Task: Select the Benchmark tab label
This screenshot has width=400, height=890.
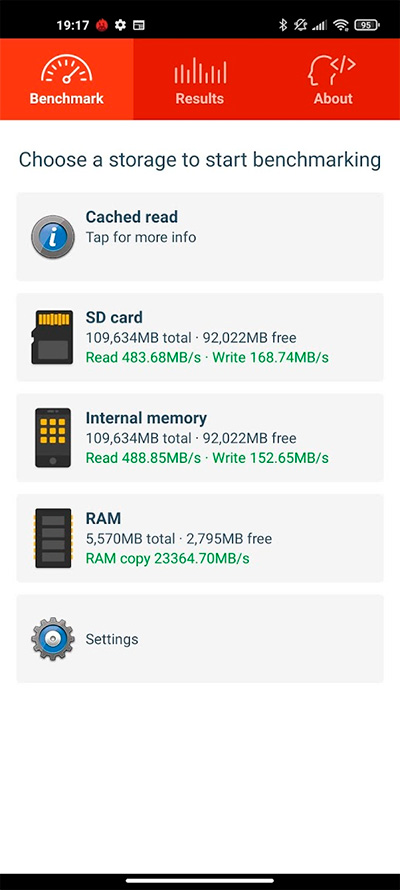Action: (x=66, y=98)
